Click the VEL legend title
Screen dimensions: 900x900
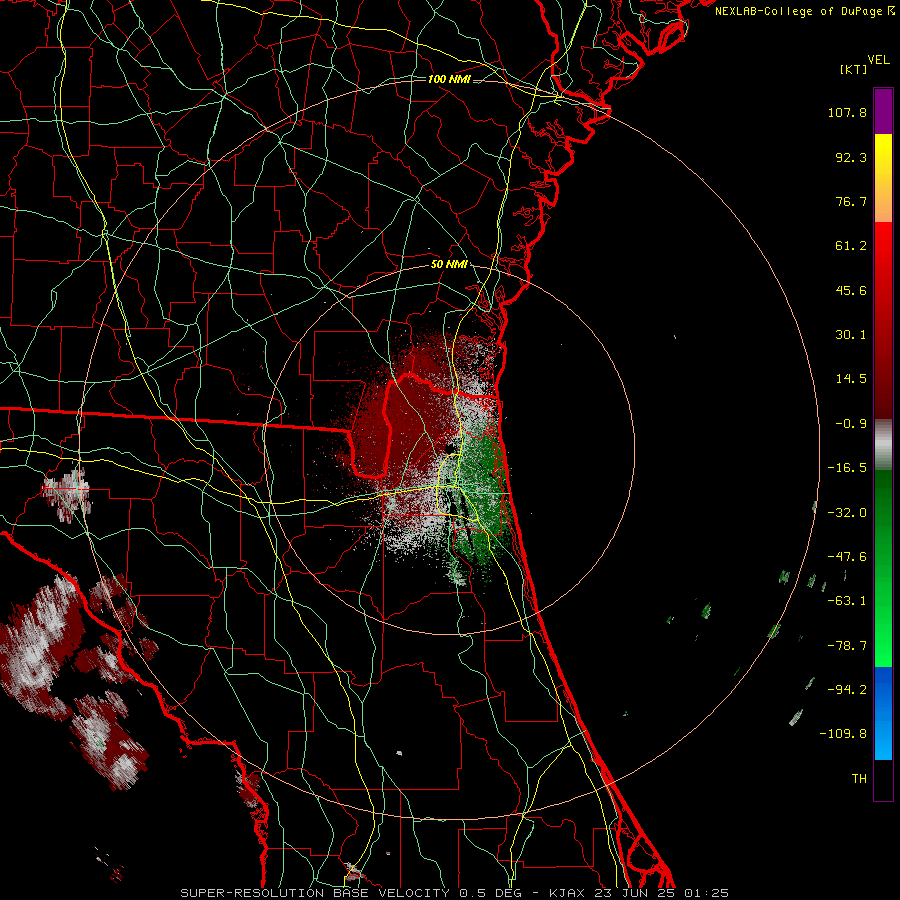pyautogui.click(x=878, y=60)
